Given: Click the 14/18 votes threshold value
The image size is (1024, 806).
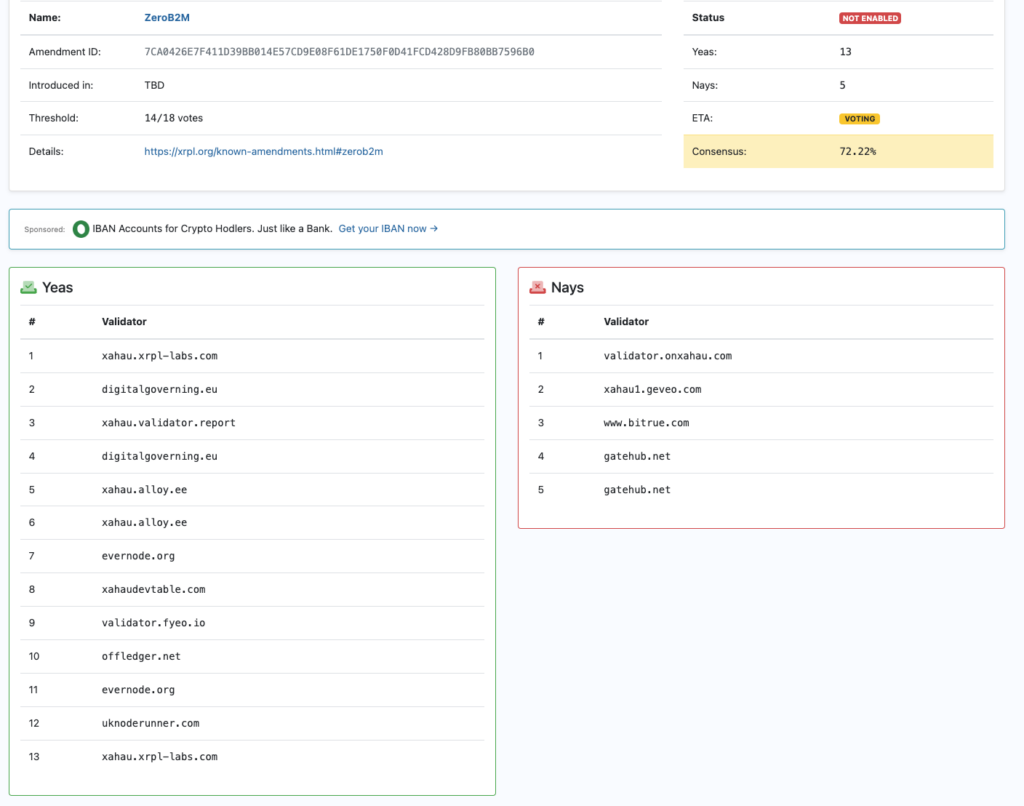Looking at the screenshot, I should [174, 118].
